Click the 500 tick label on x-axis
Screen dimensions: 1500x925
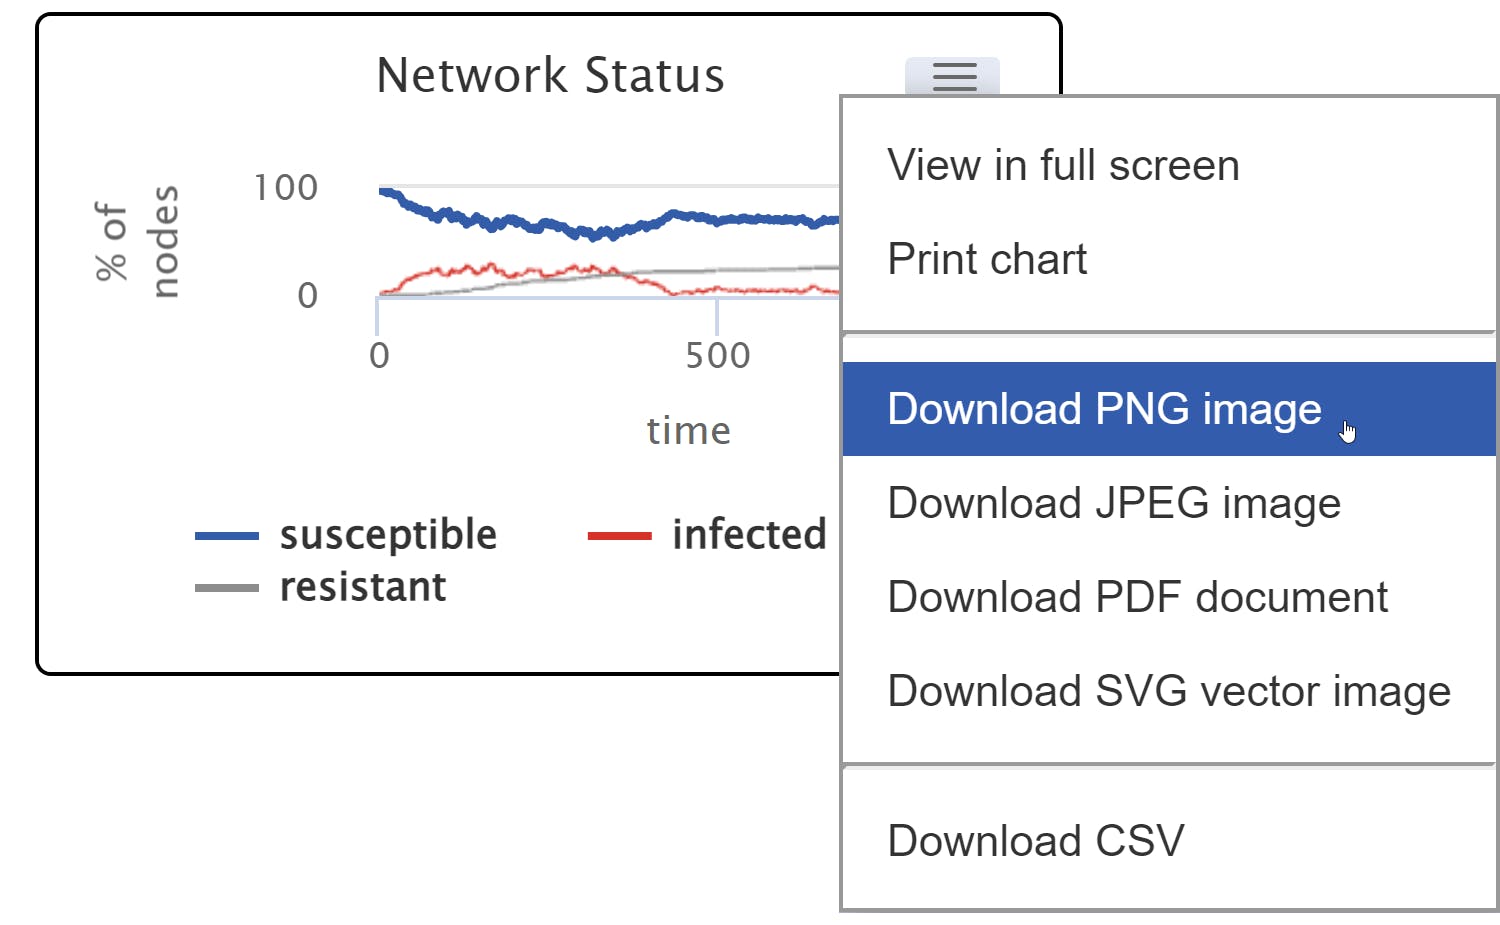[717, 356]
